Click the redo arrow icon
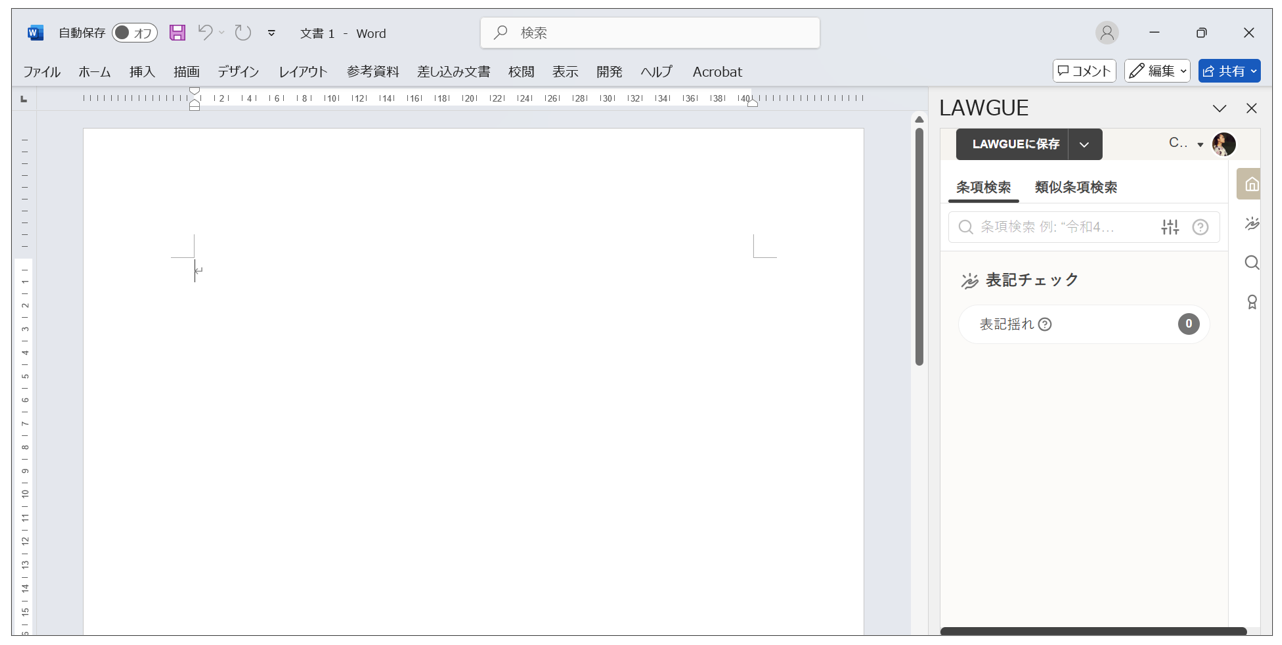 click(x=243, y=33)
